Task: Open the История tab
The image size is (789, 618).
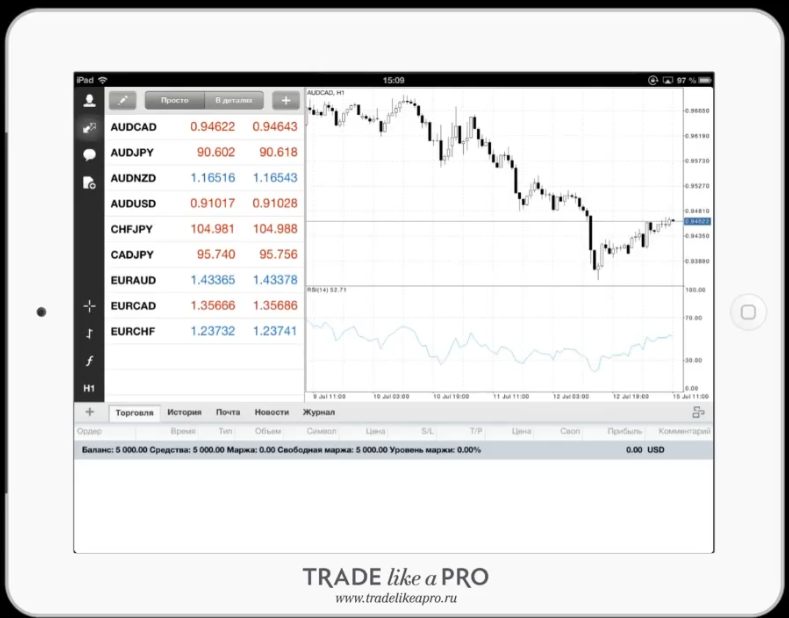Action: 184,412
